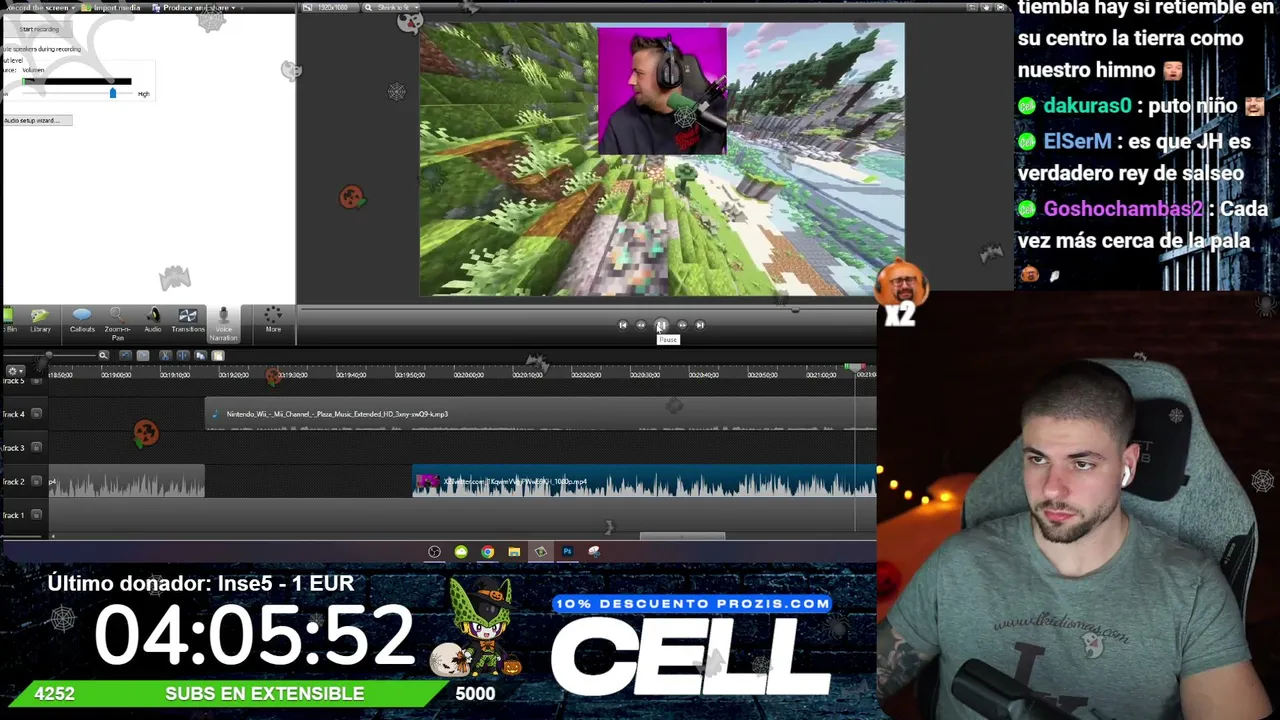The image size is (1280, 720).
Task: Toggle the speakers during recording option
Action: tap(42, 49)
